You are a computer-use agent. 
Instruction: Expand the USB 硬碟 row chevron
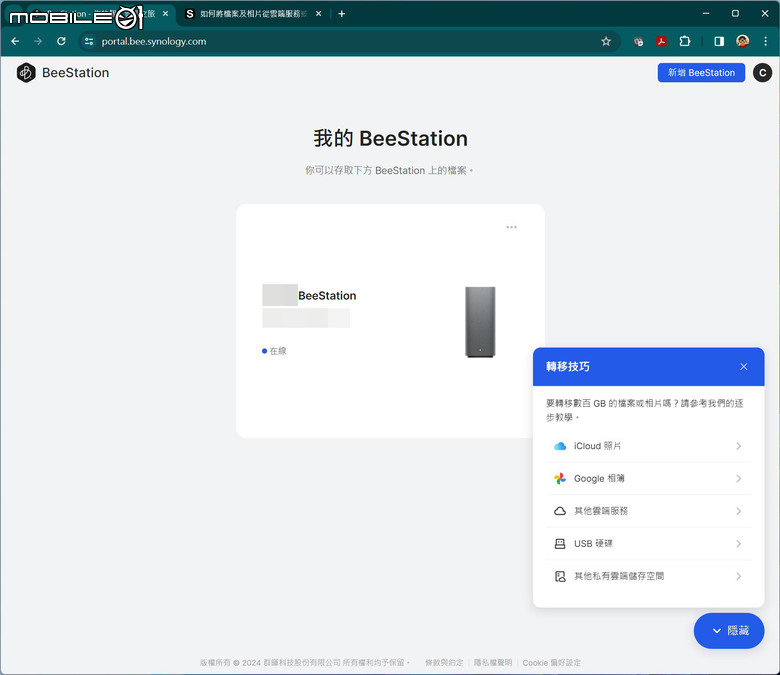point(739,544)
